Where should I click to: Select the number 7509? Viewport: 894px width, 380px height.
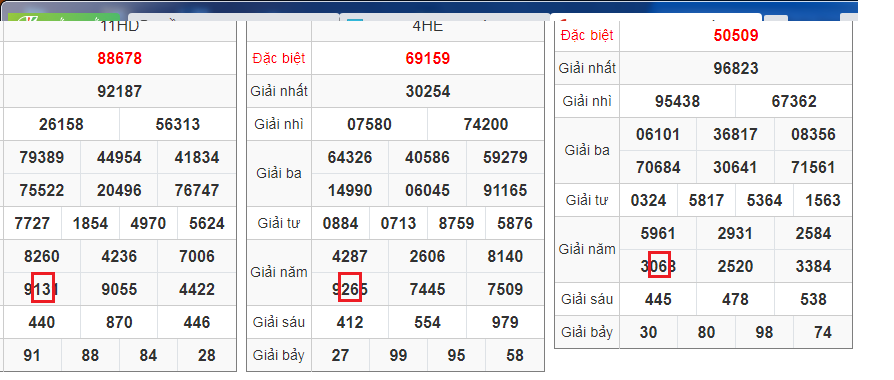(x=505, y=290)
